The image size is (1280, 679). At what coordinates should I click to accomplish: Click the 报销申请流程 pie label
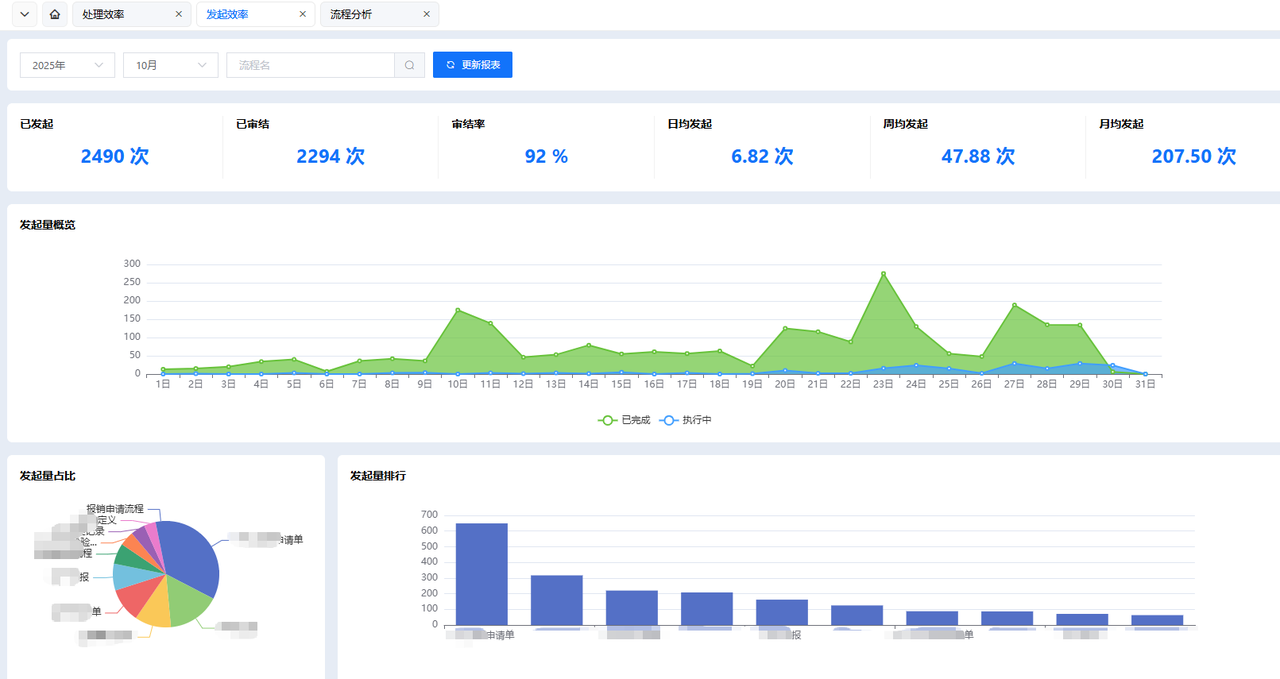[115, 509]
